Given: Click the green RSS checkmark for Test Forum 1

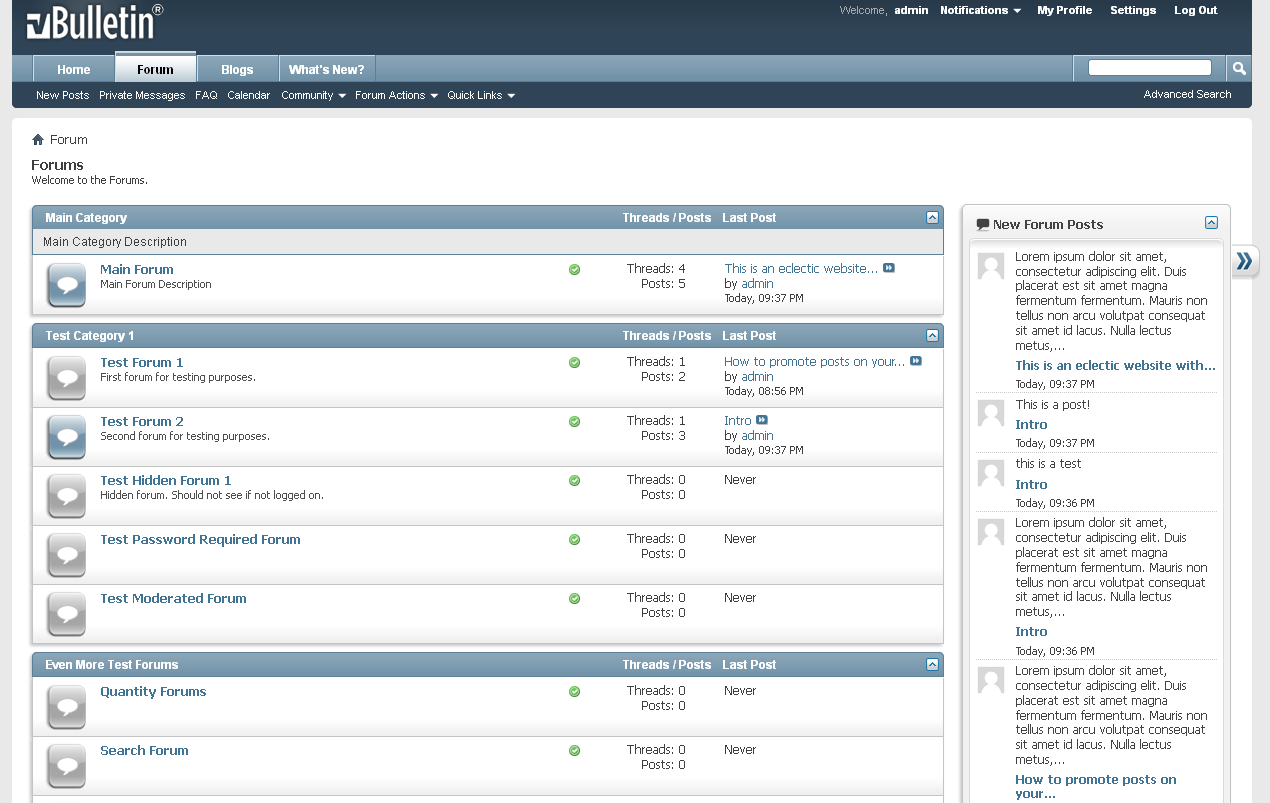Looking at the screenshot, I should pos(574,362).
